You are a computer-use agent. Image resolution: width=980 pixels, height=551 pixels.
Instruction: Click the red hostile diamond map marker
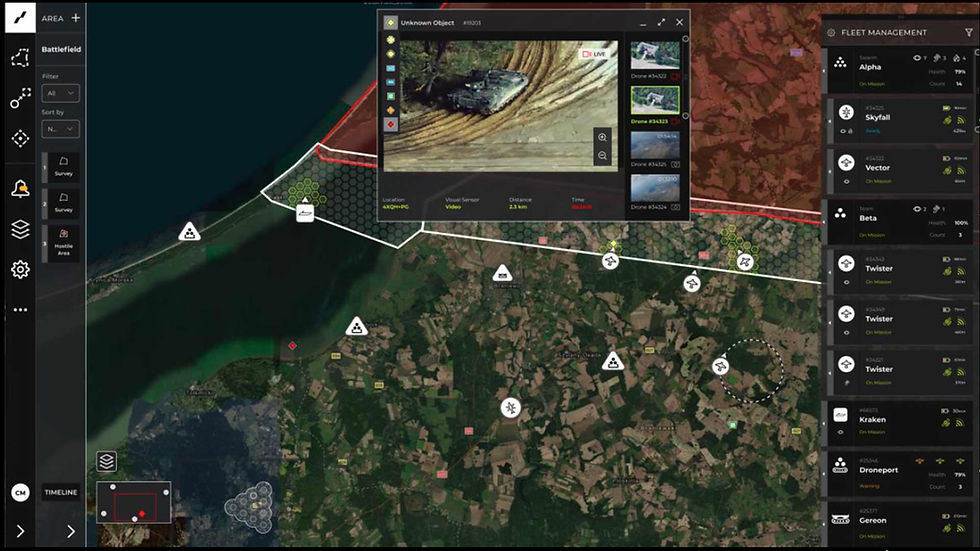292,345
